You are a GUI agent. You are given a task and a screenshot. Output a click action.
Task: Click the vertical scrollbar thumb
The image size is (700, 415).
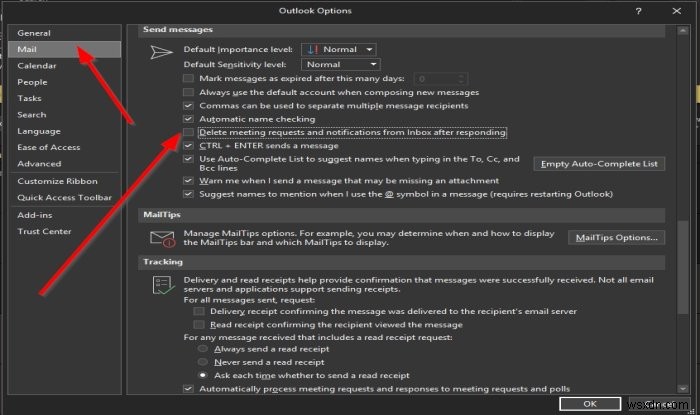click(x=683, y=267)
